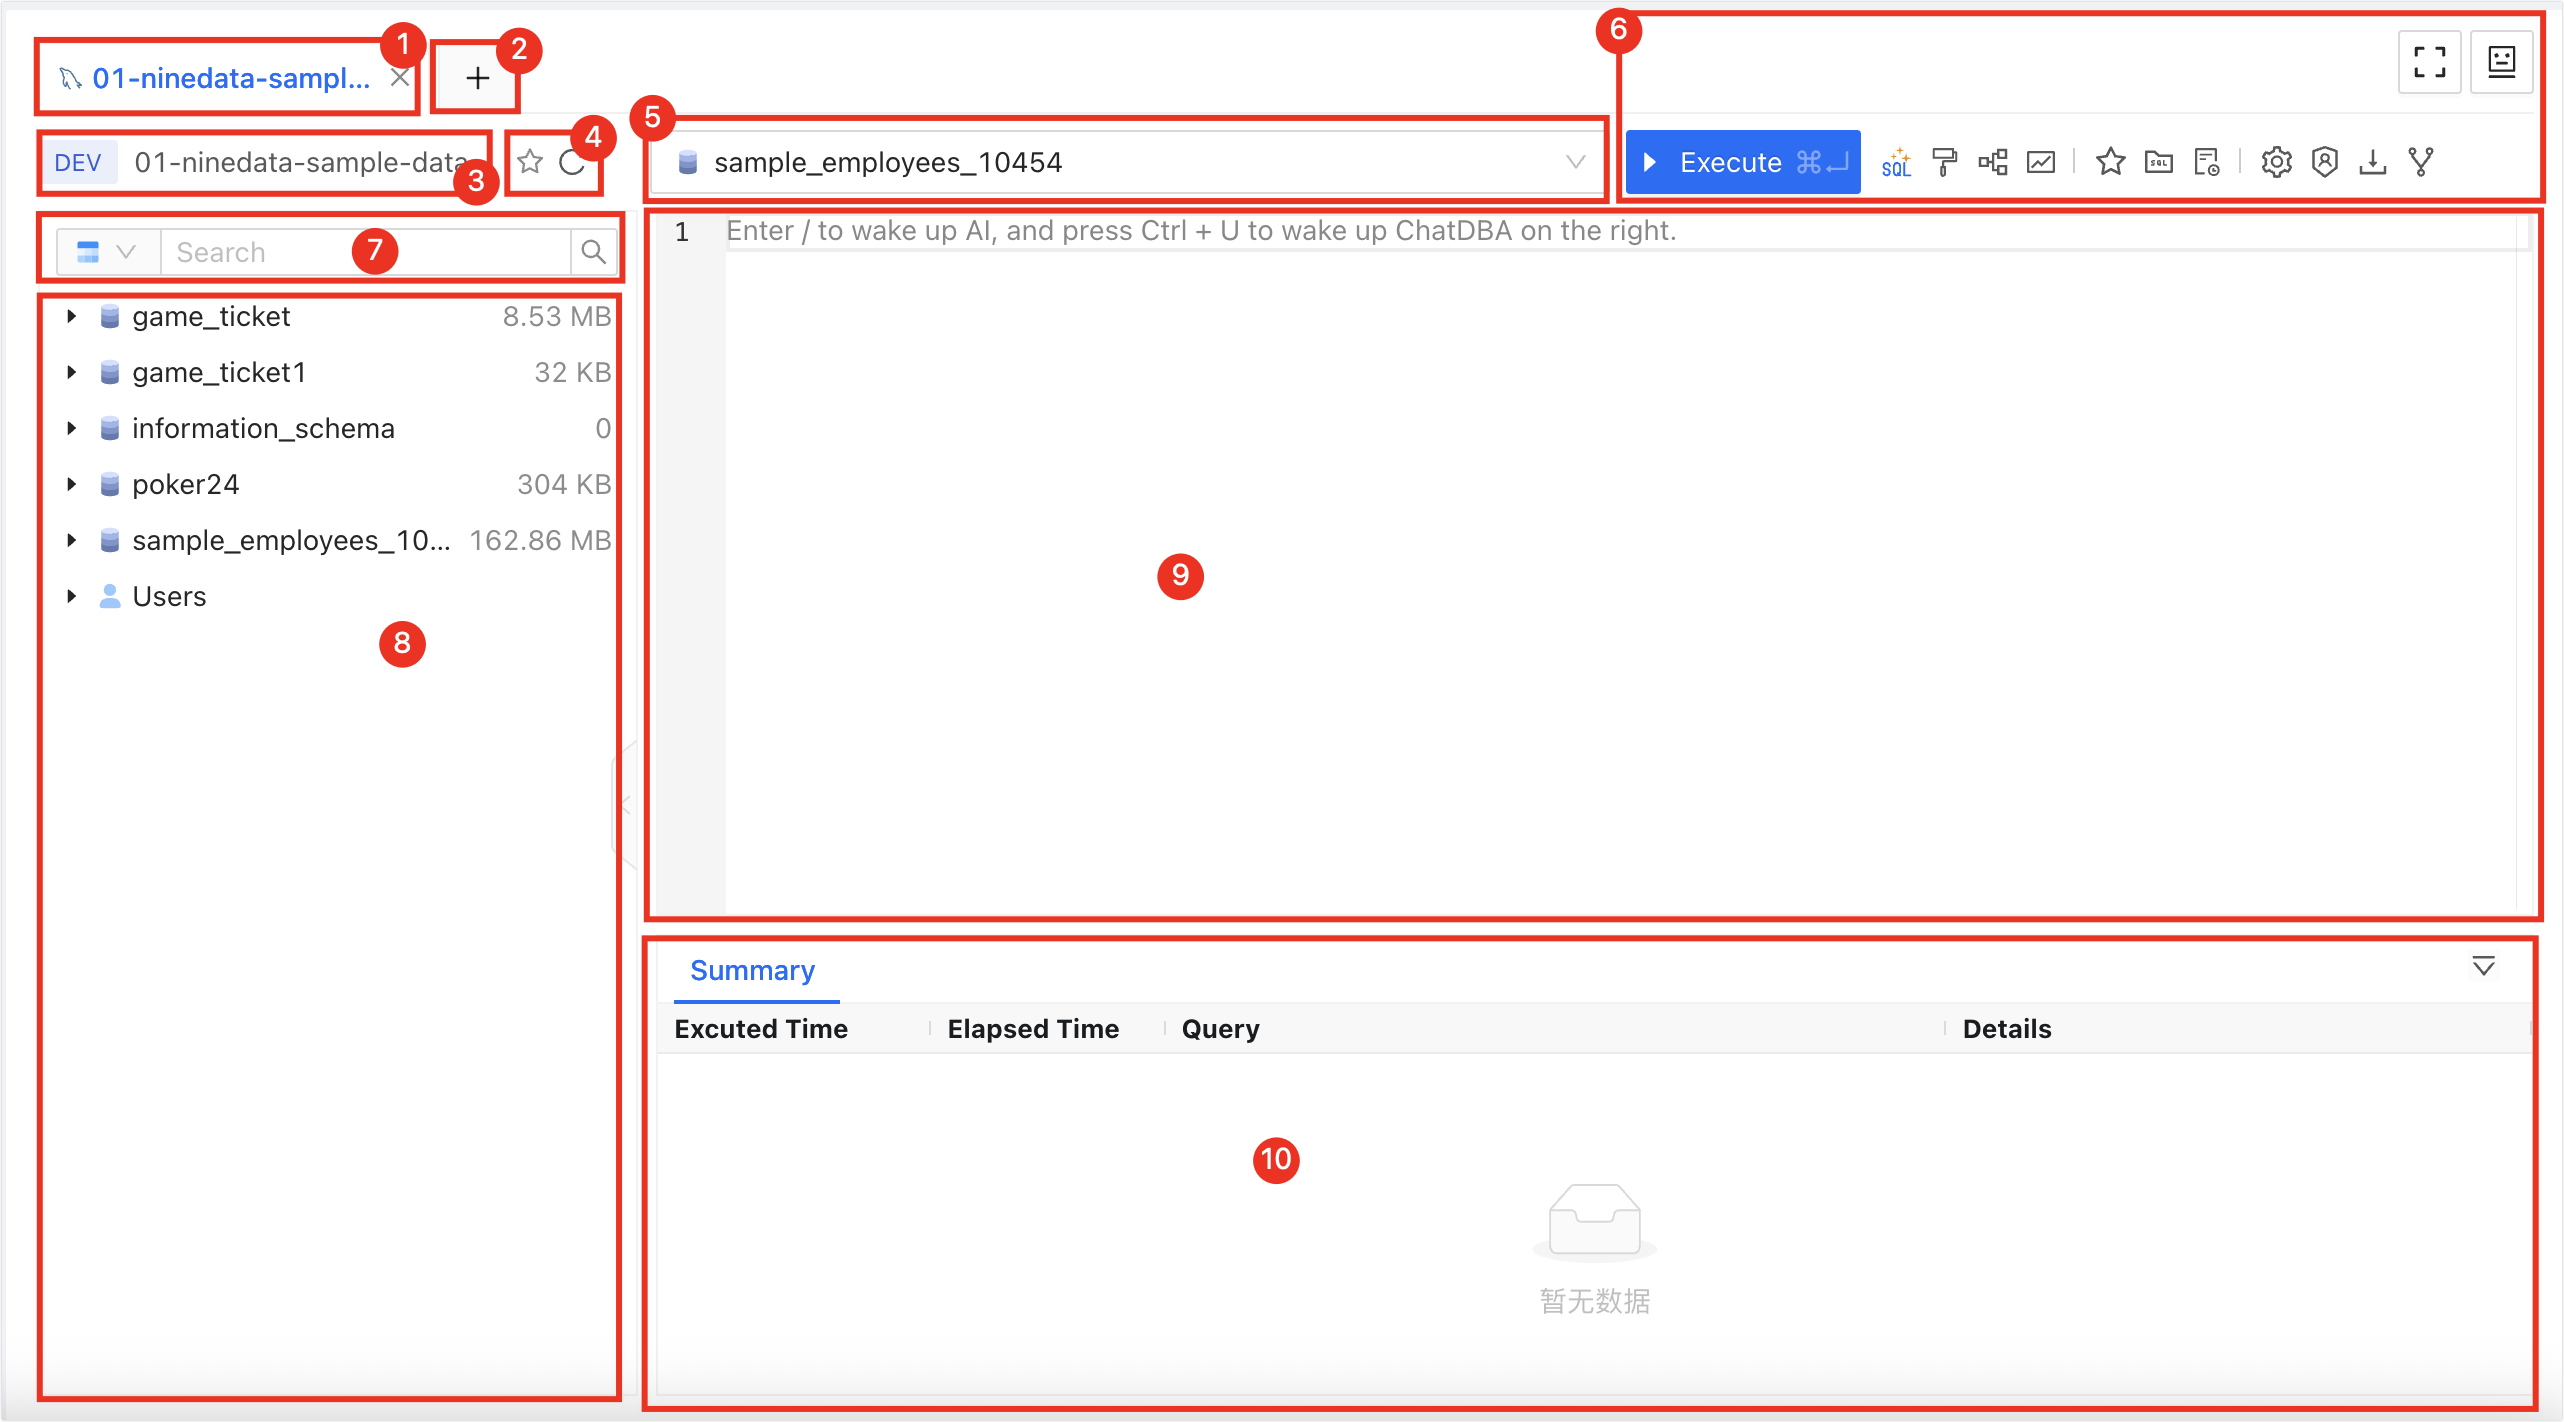The image size is (2564, 1422).
Task: Open the SQL execution history icon
Action: 2207,162
